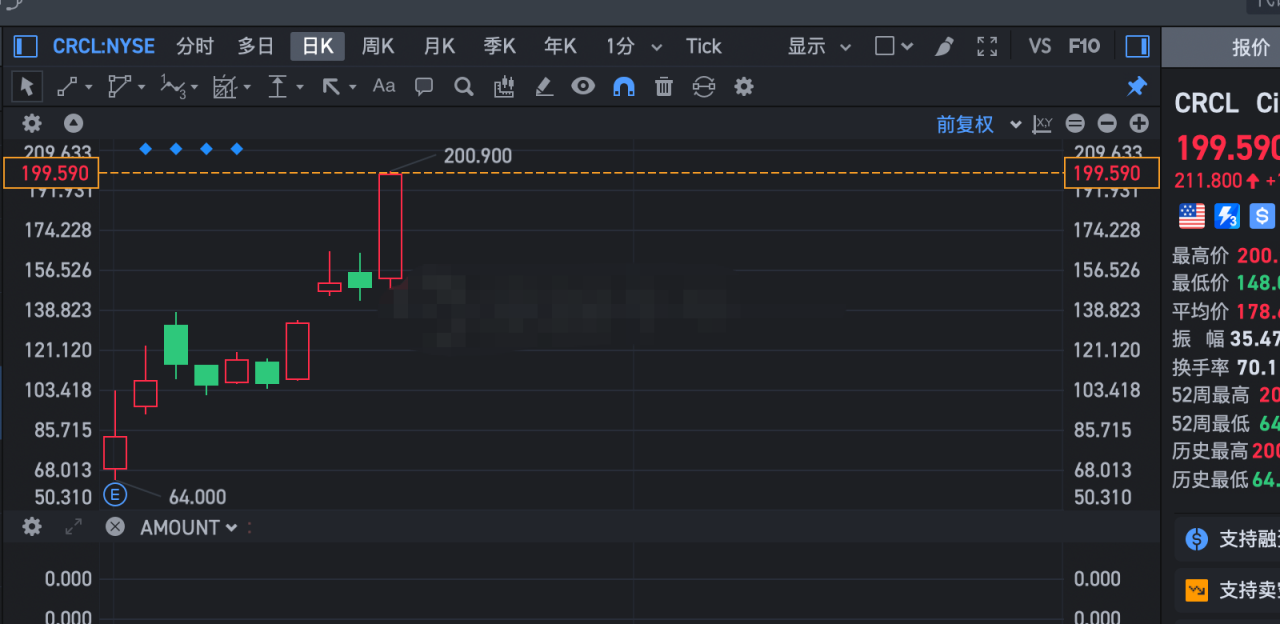
Task: Switch to the 多日 multi-day tab
Action: coord(256,46)
